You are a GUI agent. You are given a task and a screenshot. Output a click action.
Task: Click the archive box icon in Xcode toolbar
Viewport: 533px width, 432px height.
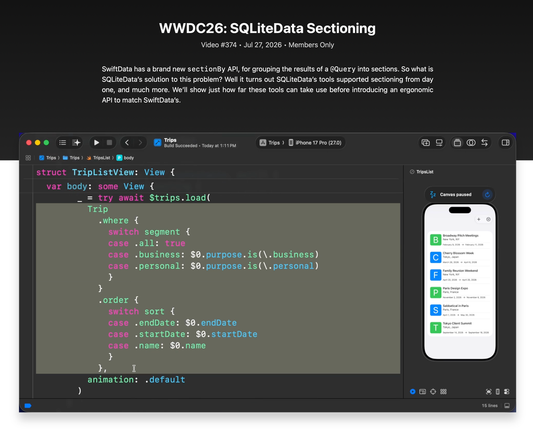(x=458, y=143)
